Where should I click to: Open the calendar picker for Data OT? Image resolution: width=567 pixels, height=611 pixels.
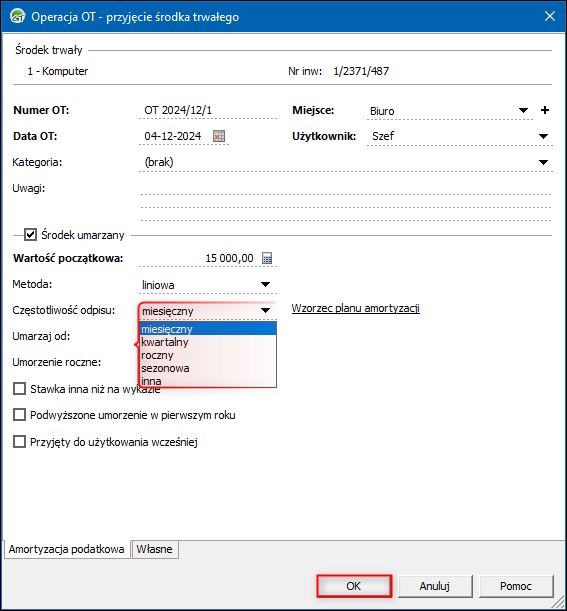pyautogui.click(x=219, y=136)
